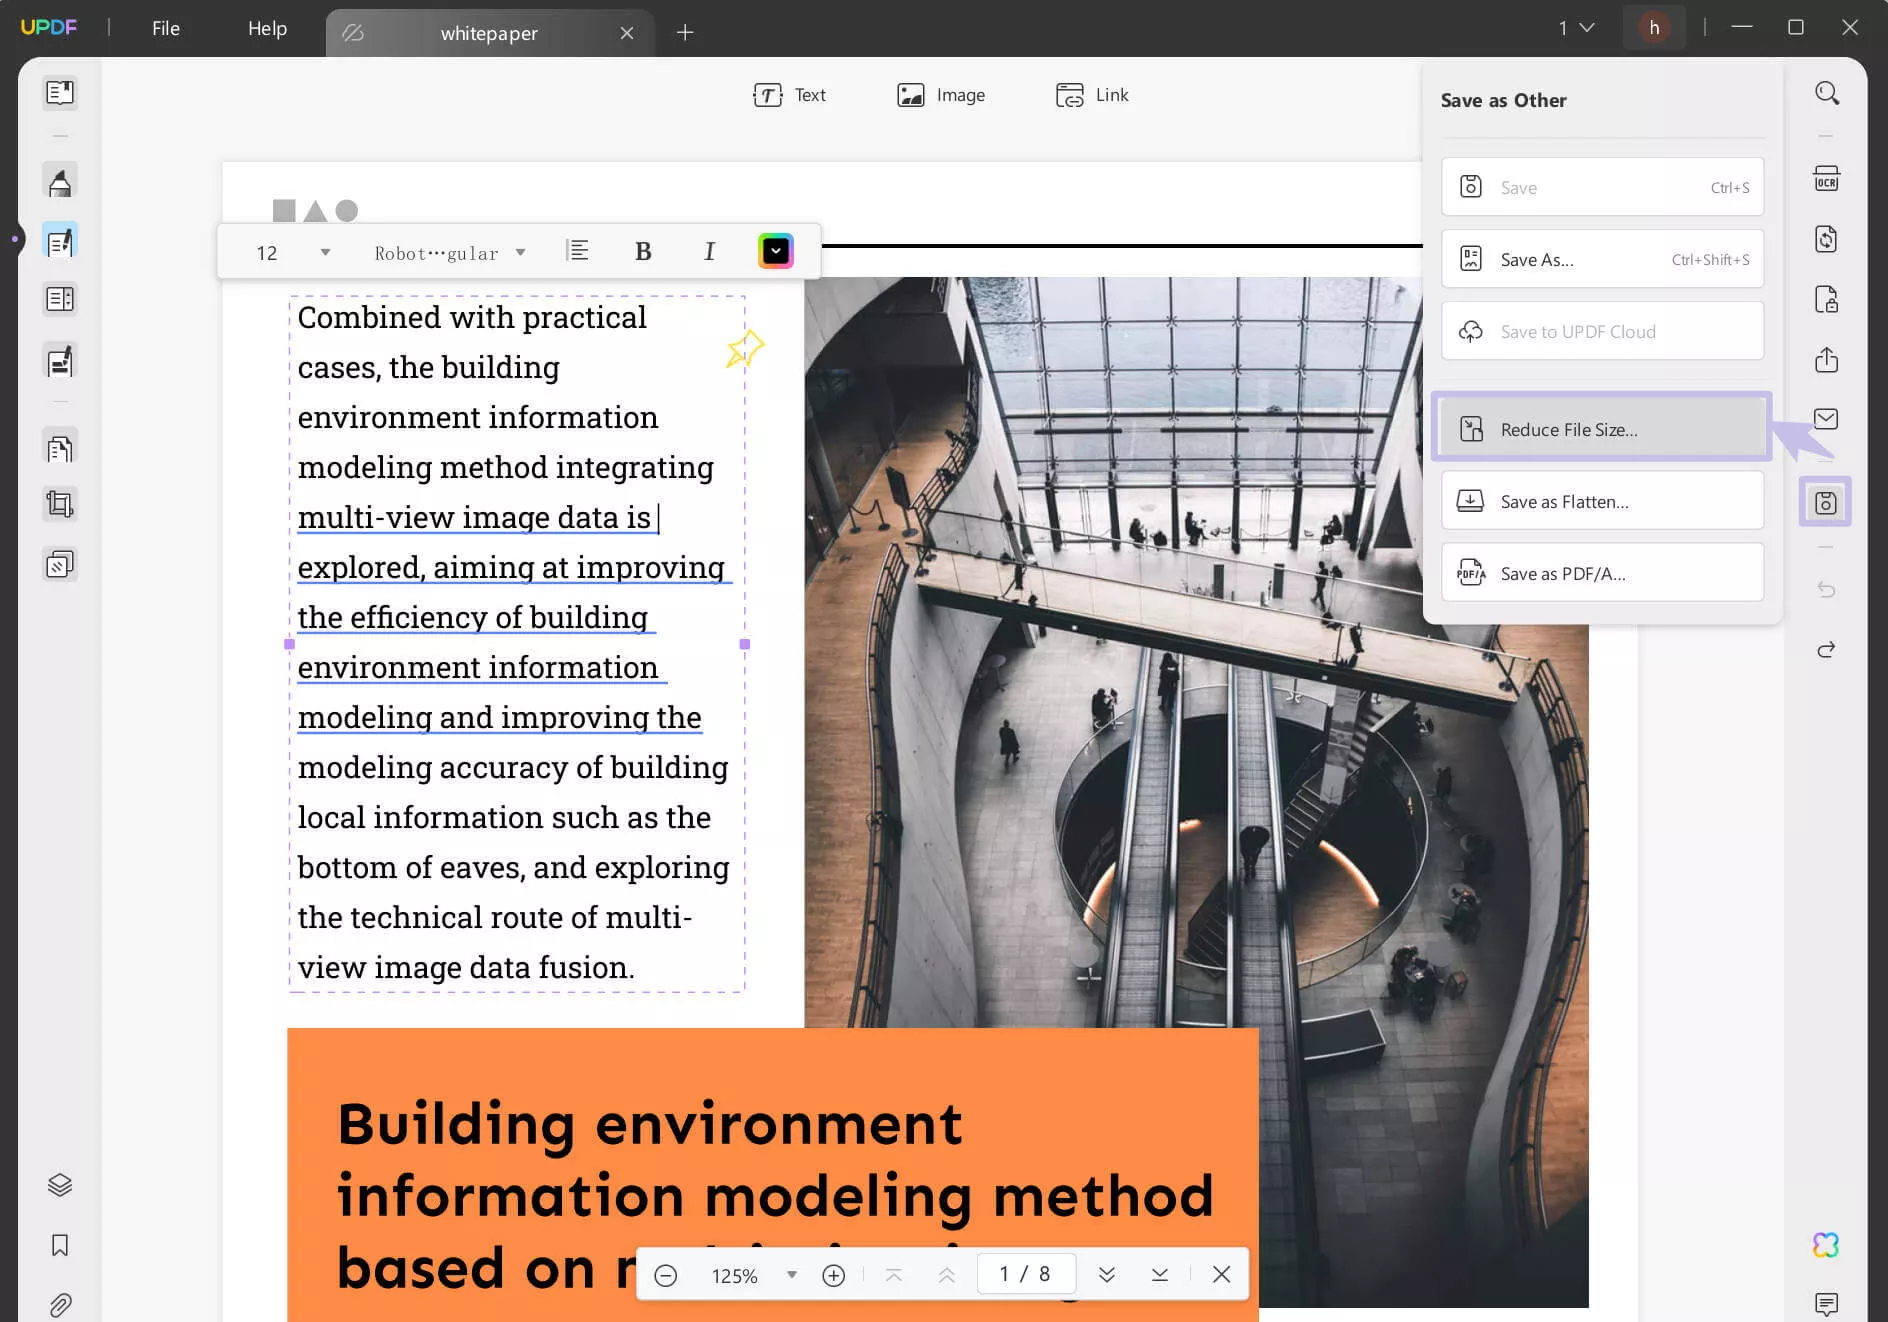Select the Comment highlighter tool
This screenshot has height=1322, width=1888.
coord(60,182)
